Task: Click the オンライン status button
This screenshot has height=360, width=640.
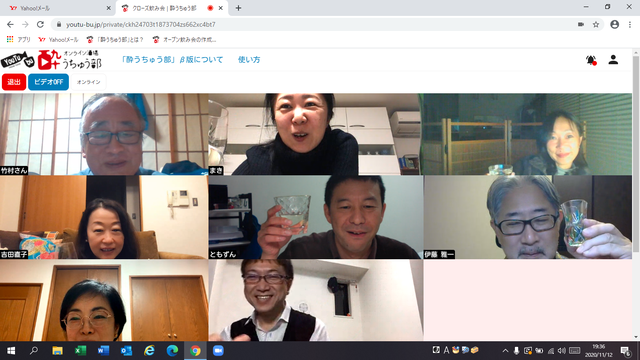Action: tap(88, 82)
